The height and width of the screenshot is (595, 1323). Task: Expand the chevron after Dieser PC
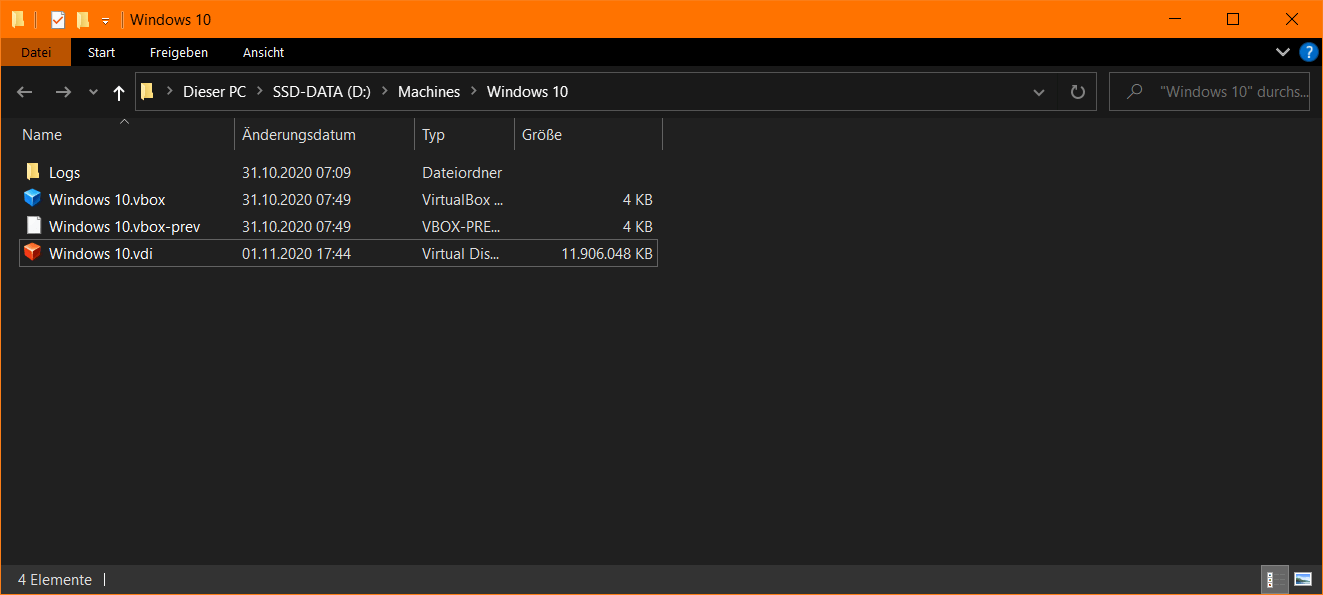[x=260, y=92]
